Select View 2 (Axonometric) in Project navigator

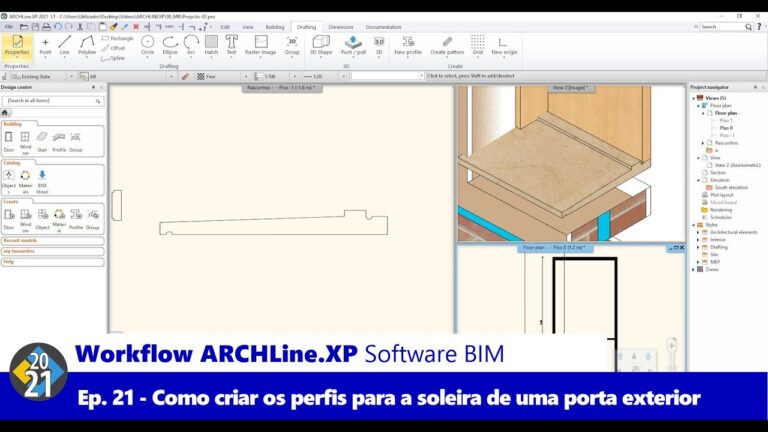(737, 165)
